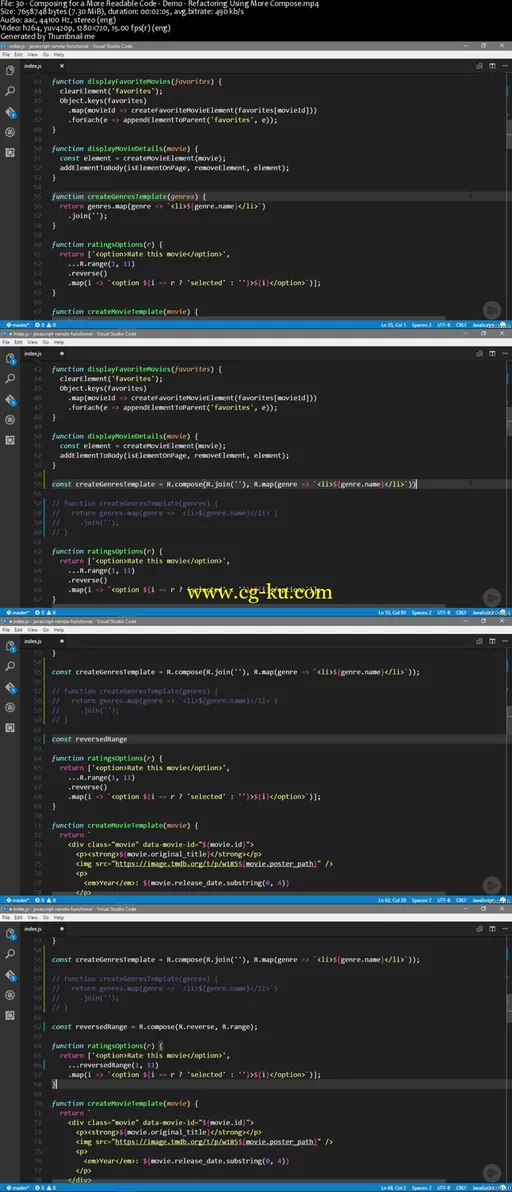This screenshot has width=512, height=1192.
Task: Click 'UTF-8' encoding in second frame's status bar
Action: point(444,613)
